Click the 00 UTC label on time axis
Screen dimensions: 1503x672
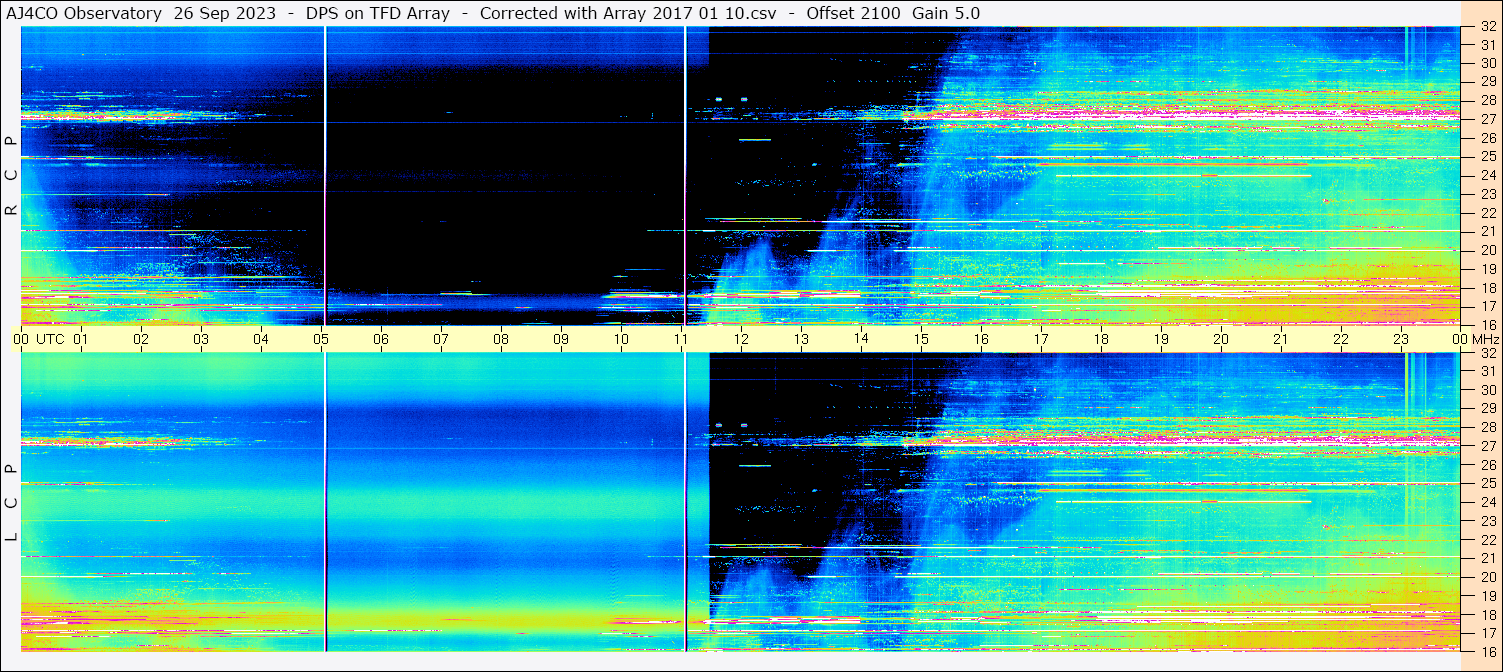tap(38, 339)
